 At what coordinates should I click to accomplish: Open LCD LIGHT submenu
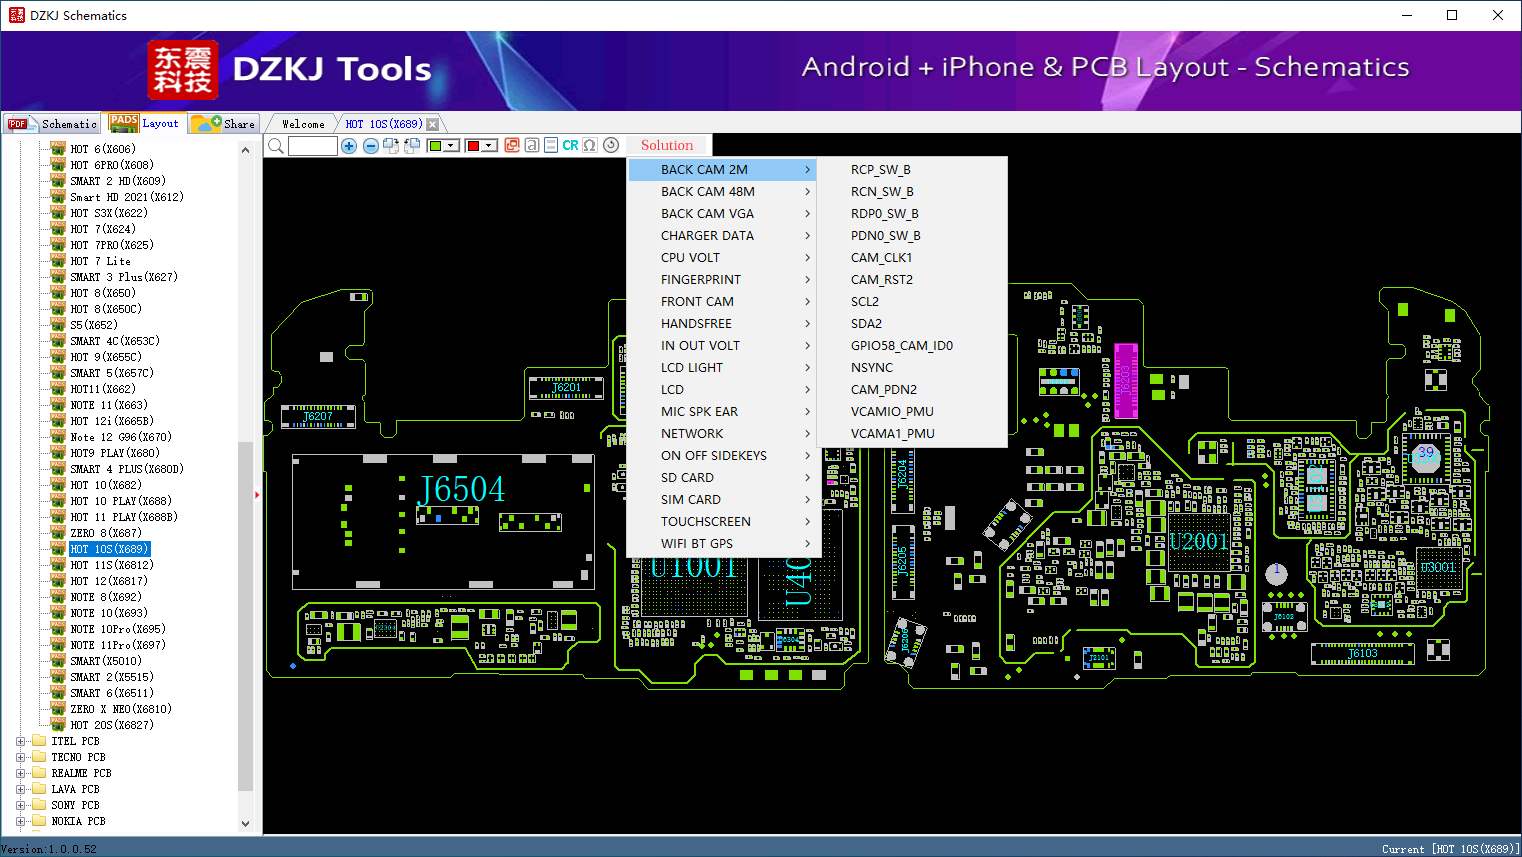coord(723,368)
